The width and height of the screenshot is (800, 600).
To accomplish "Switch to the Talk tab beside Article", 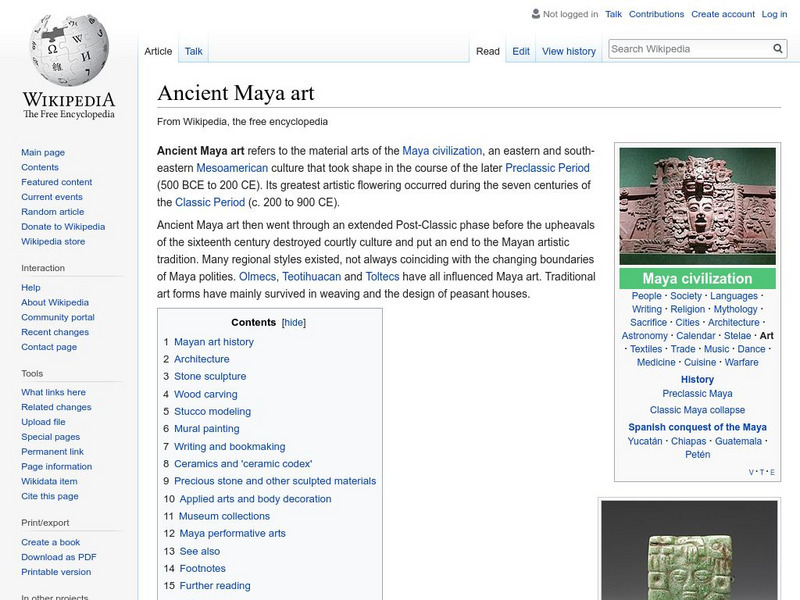I will (x=193, y=51).
